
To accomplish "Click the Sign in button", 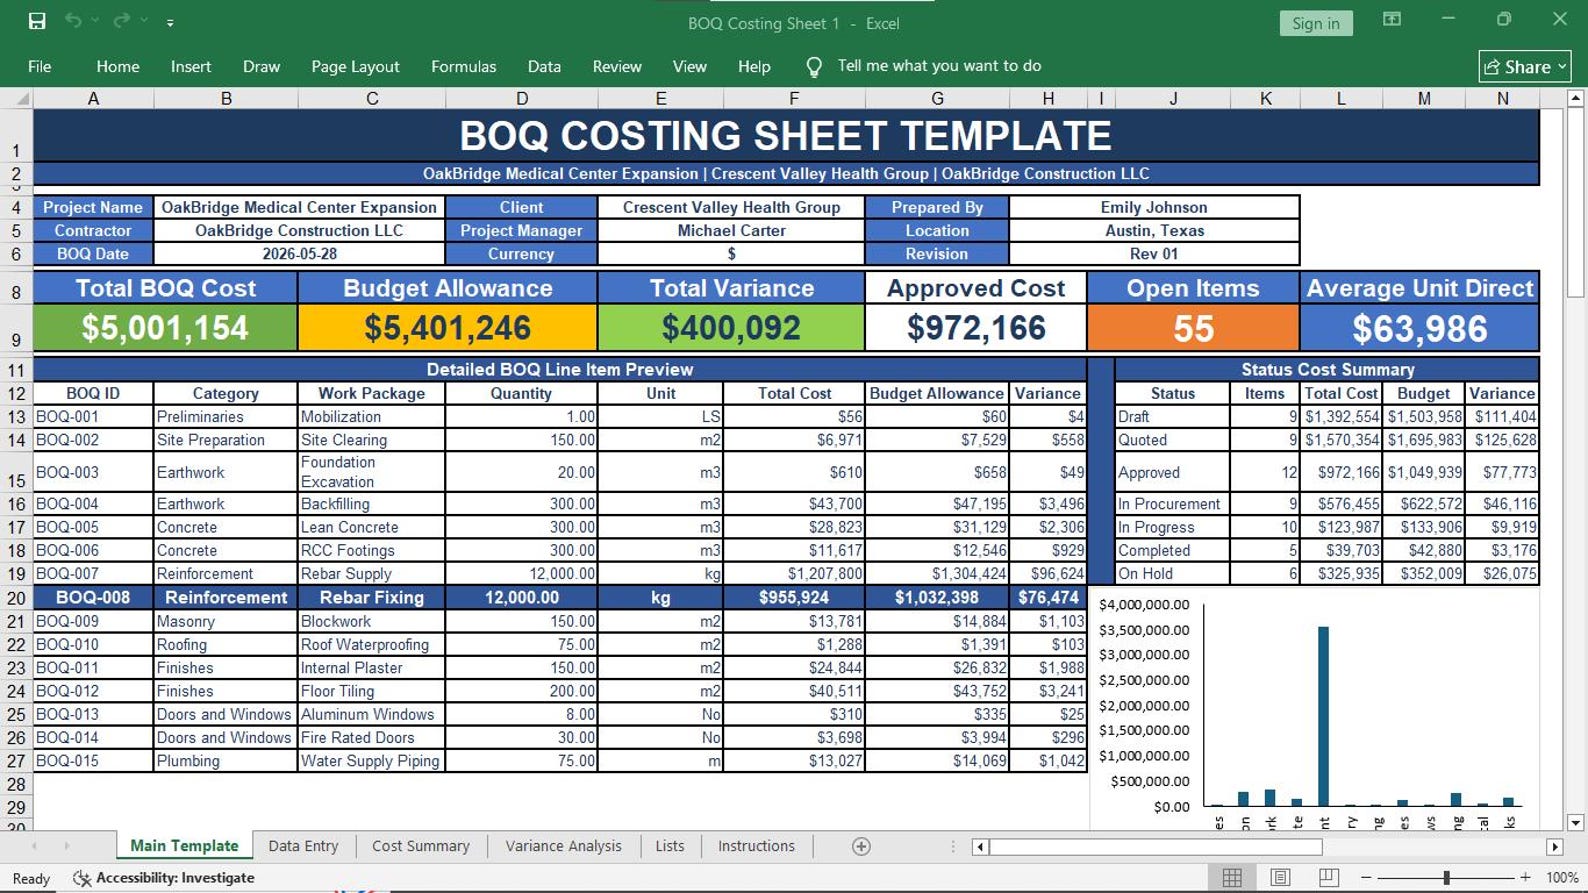I will point(1316,23).
